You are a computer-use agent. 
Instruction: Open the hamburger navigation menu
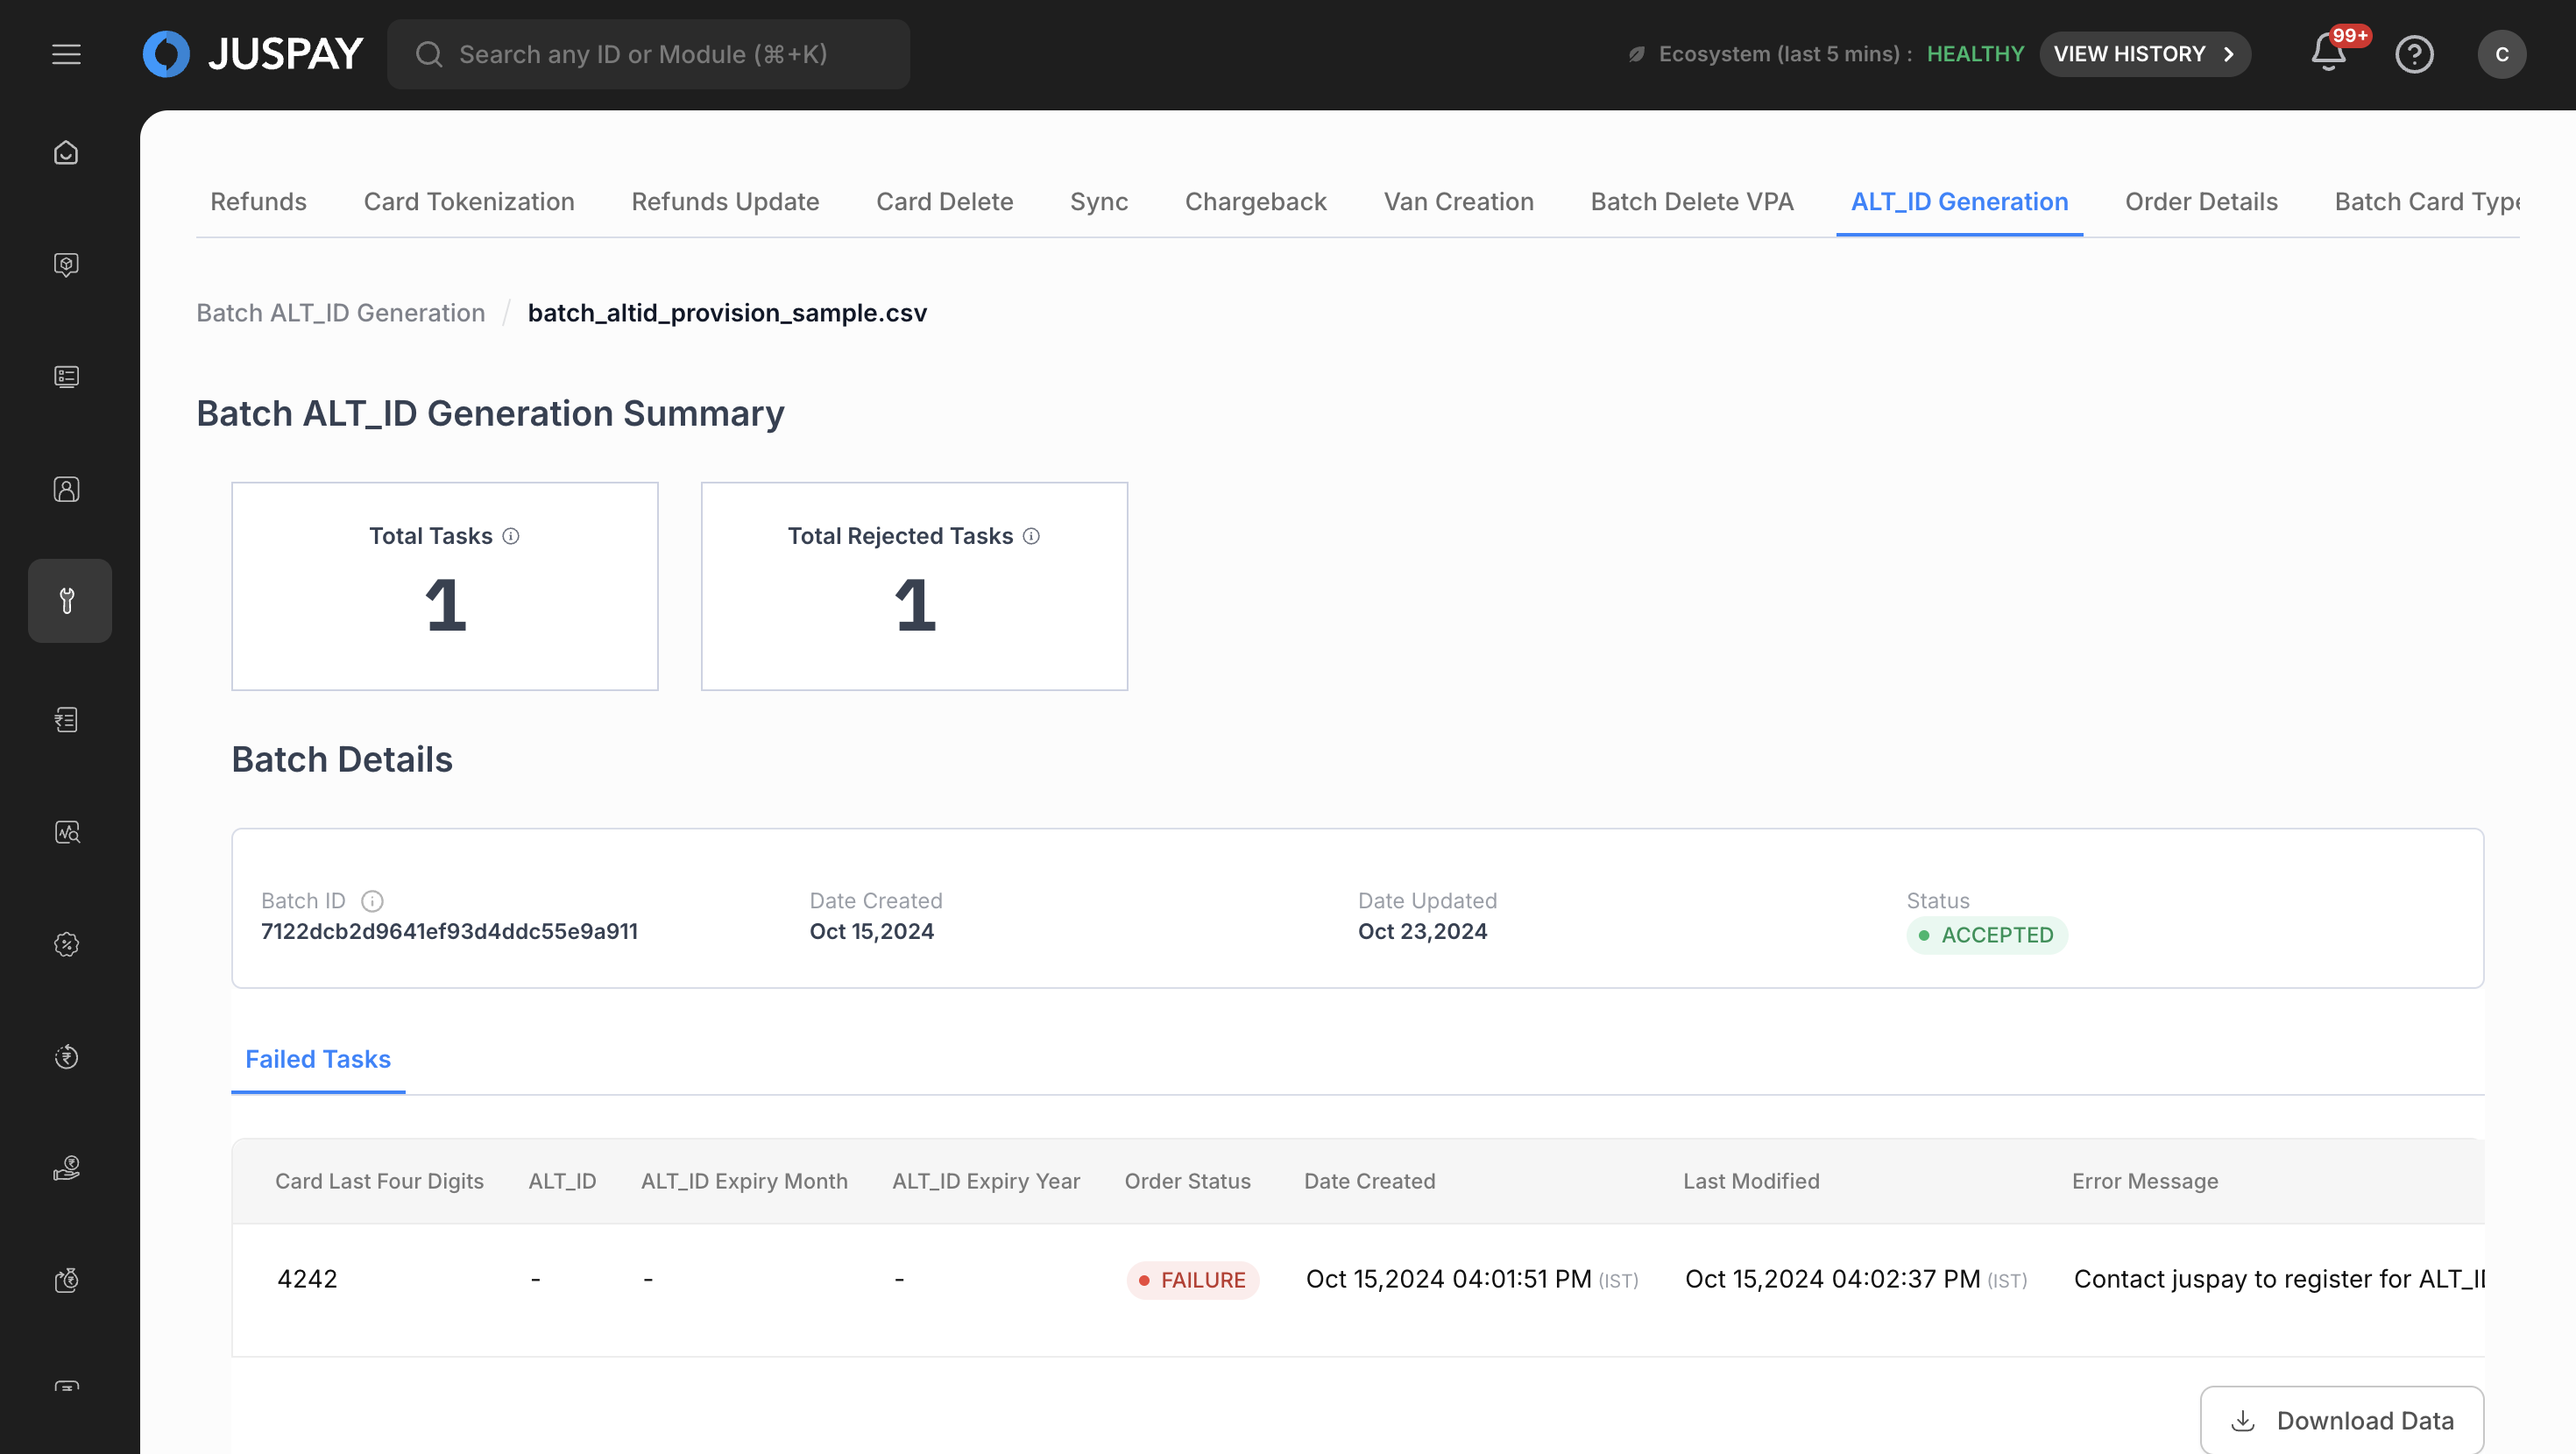pos(66,54)
